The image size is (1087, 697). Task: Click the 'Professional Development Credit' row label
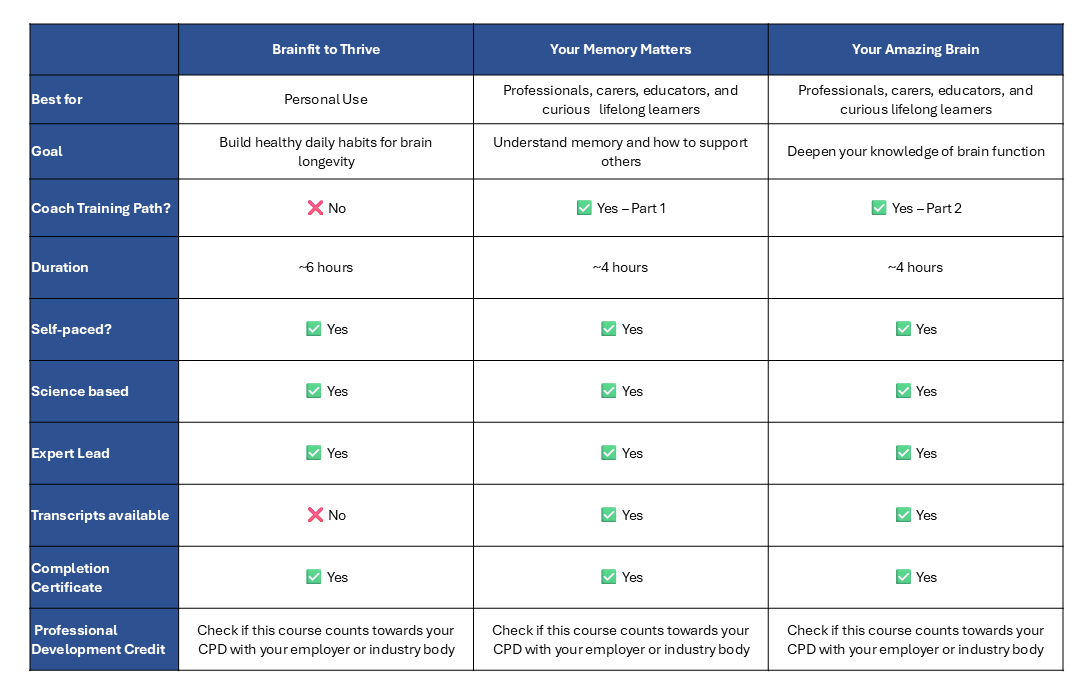98,640
